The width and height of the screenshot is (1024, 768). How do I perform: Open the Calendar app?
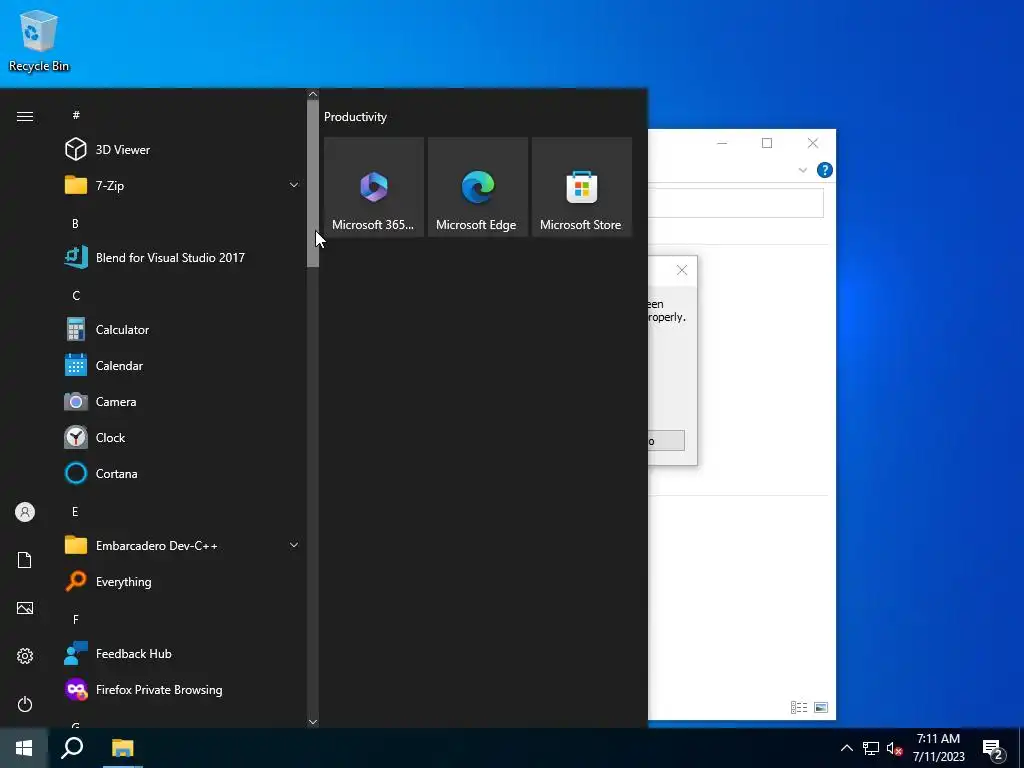183,366
